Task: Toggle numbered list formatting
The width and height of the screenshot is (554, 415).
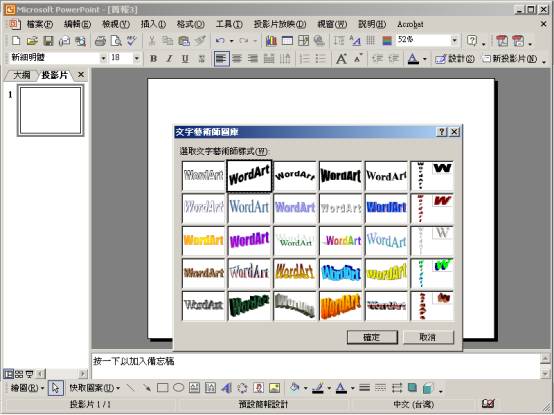Action: (304, 59)
